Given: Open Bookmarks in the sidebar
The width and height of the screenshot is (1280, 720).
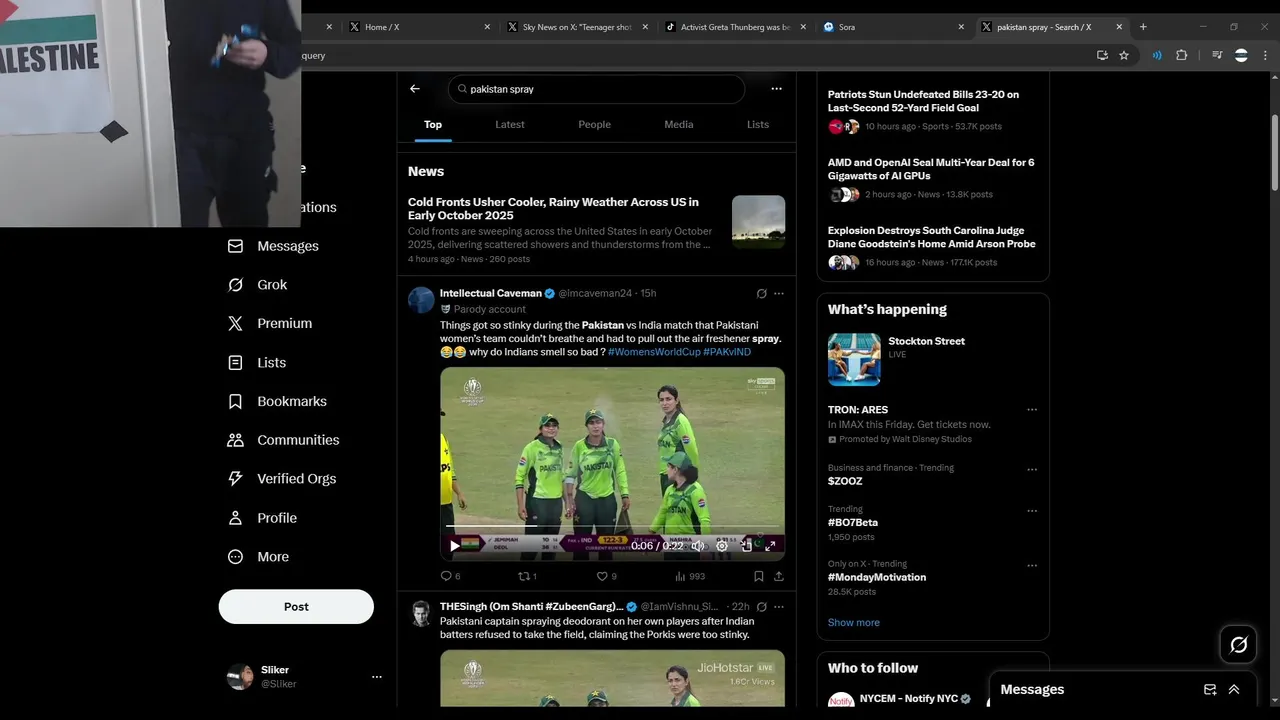Looking at the screenshot, I should coord(277,402).
